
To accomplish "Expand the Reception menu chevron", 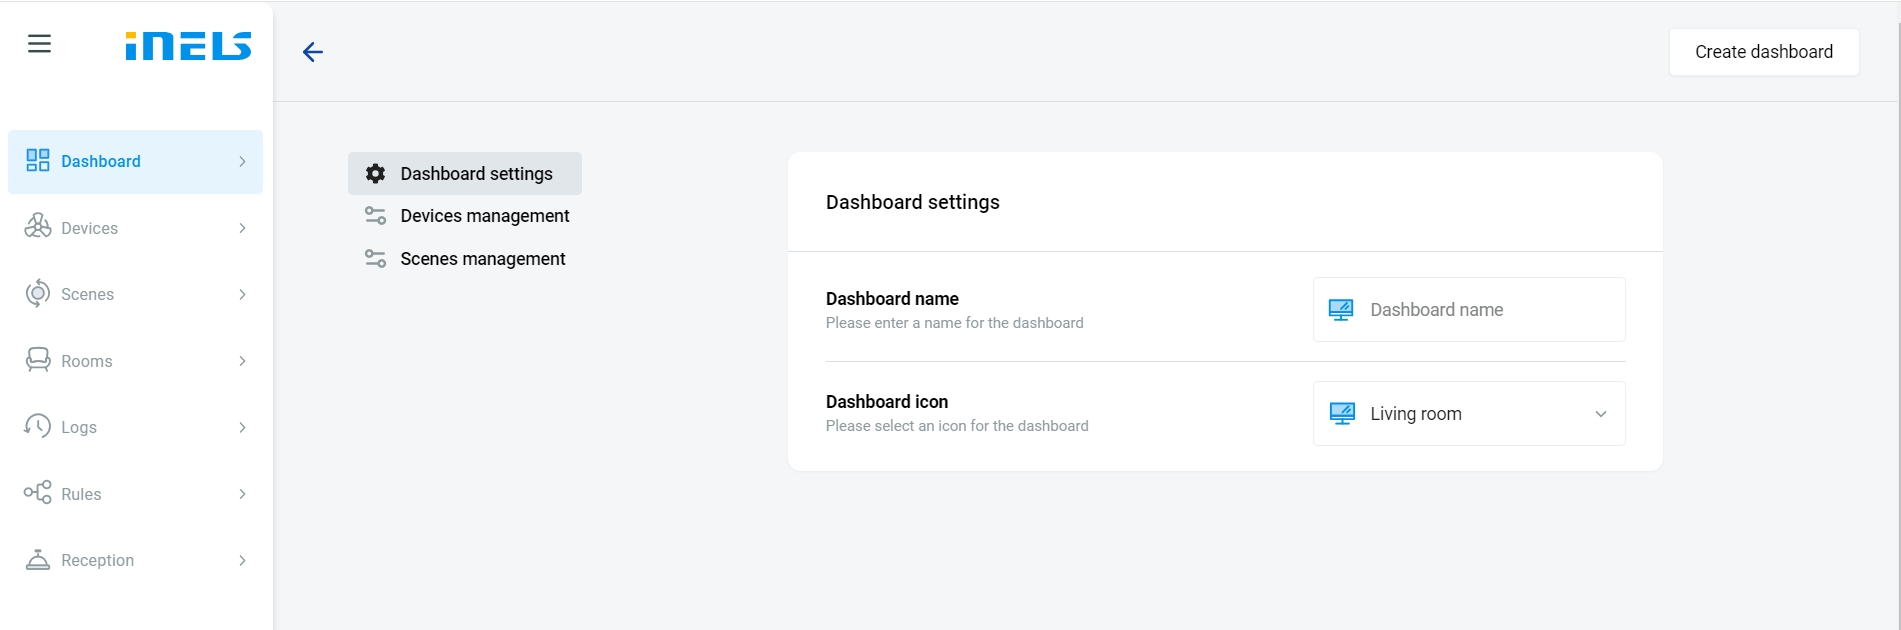I will pyautogui.click(x=242, y=561).
